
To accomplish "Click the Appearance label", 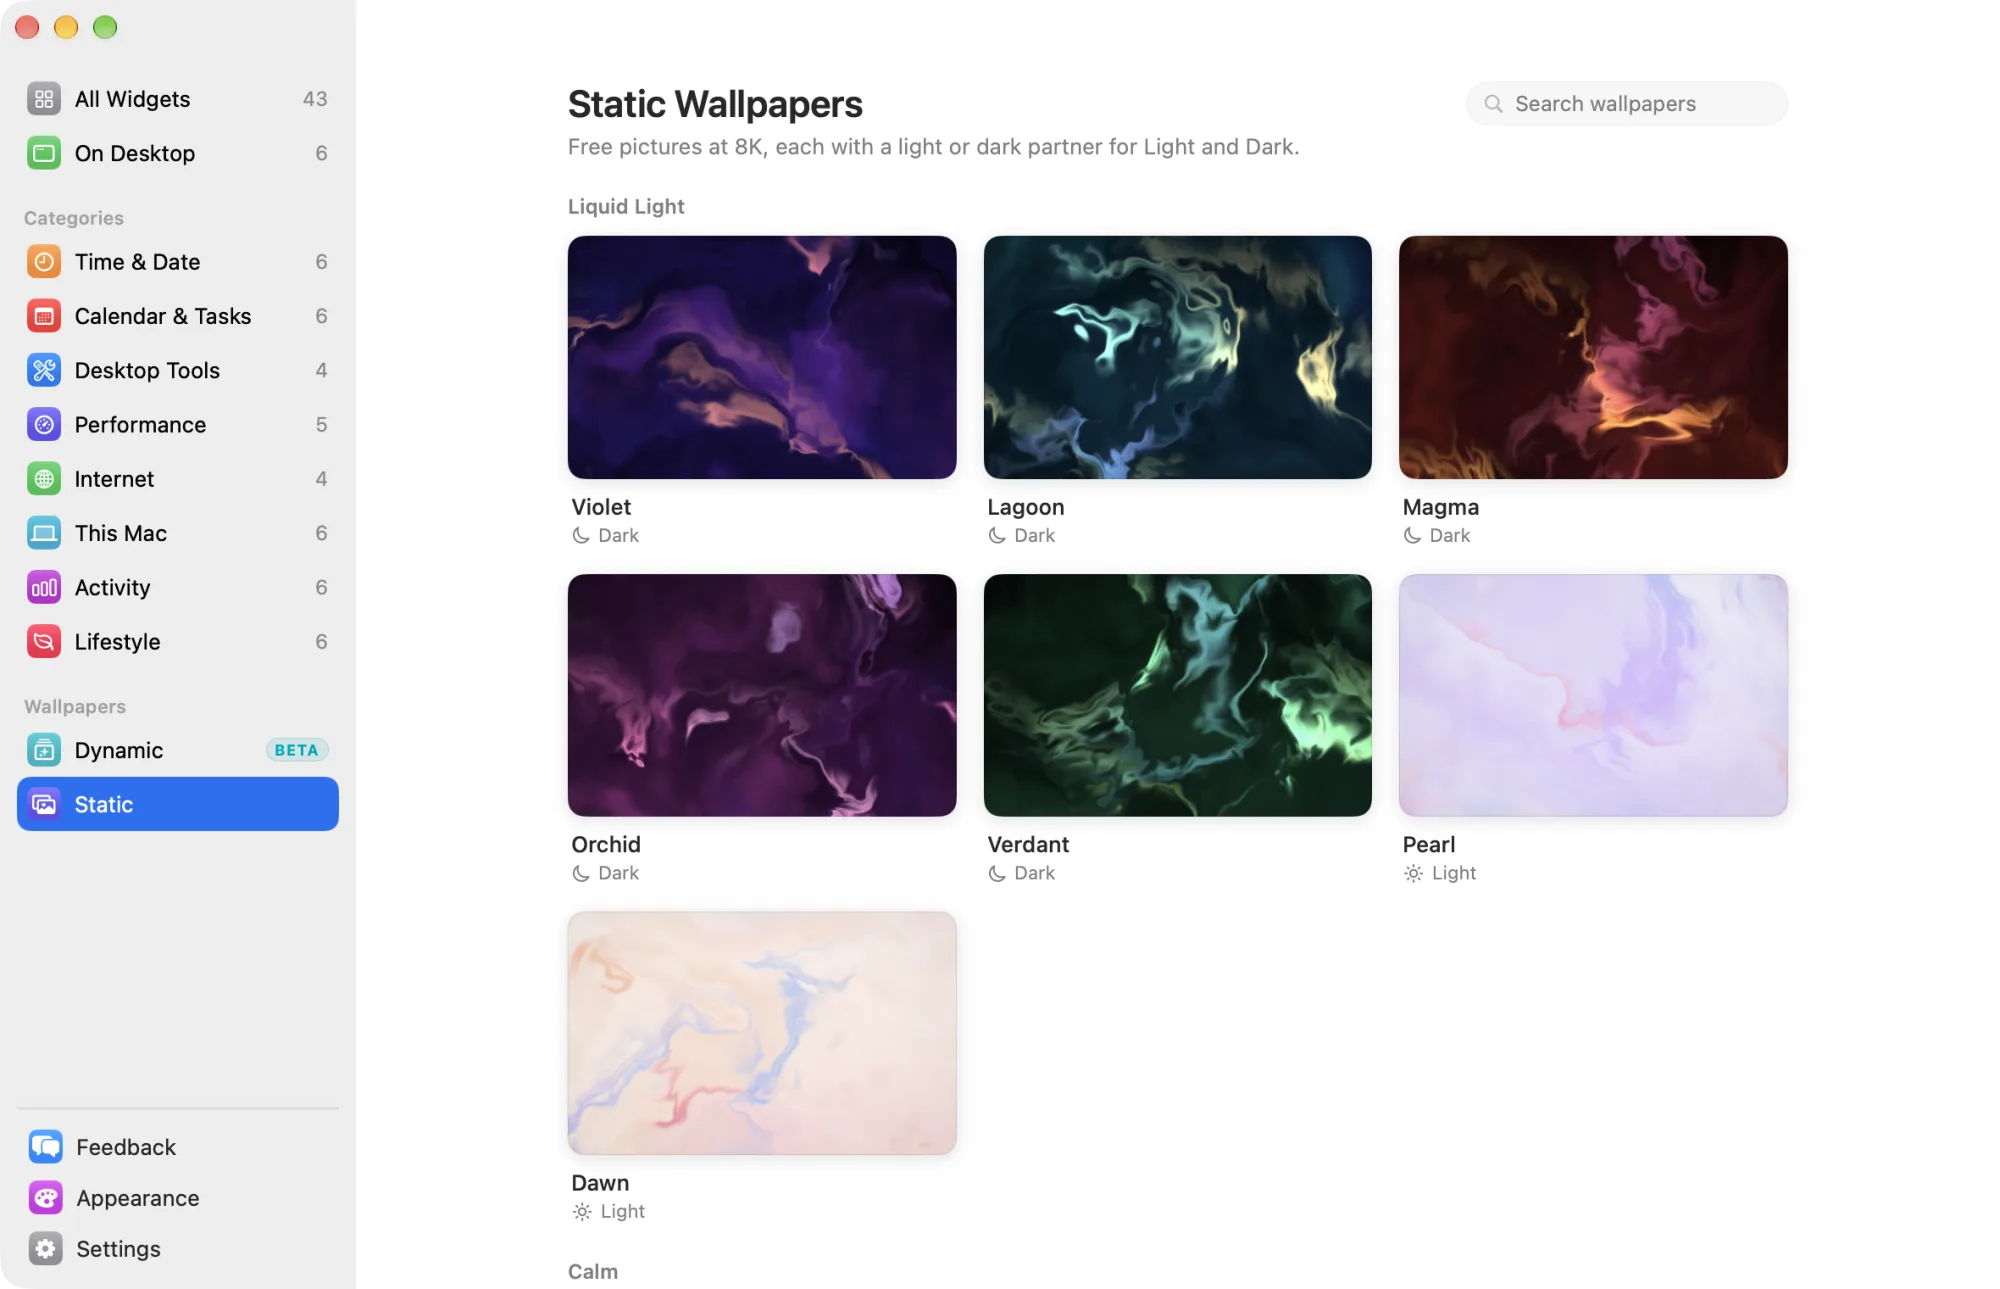I will pyautogui.click(x=138, y=1198).
